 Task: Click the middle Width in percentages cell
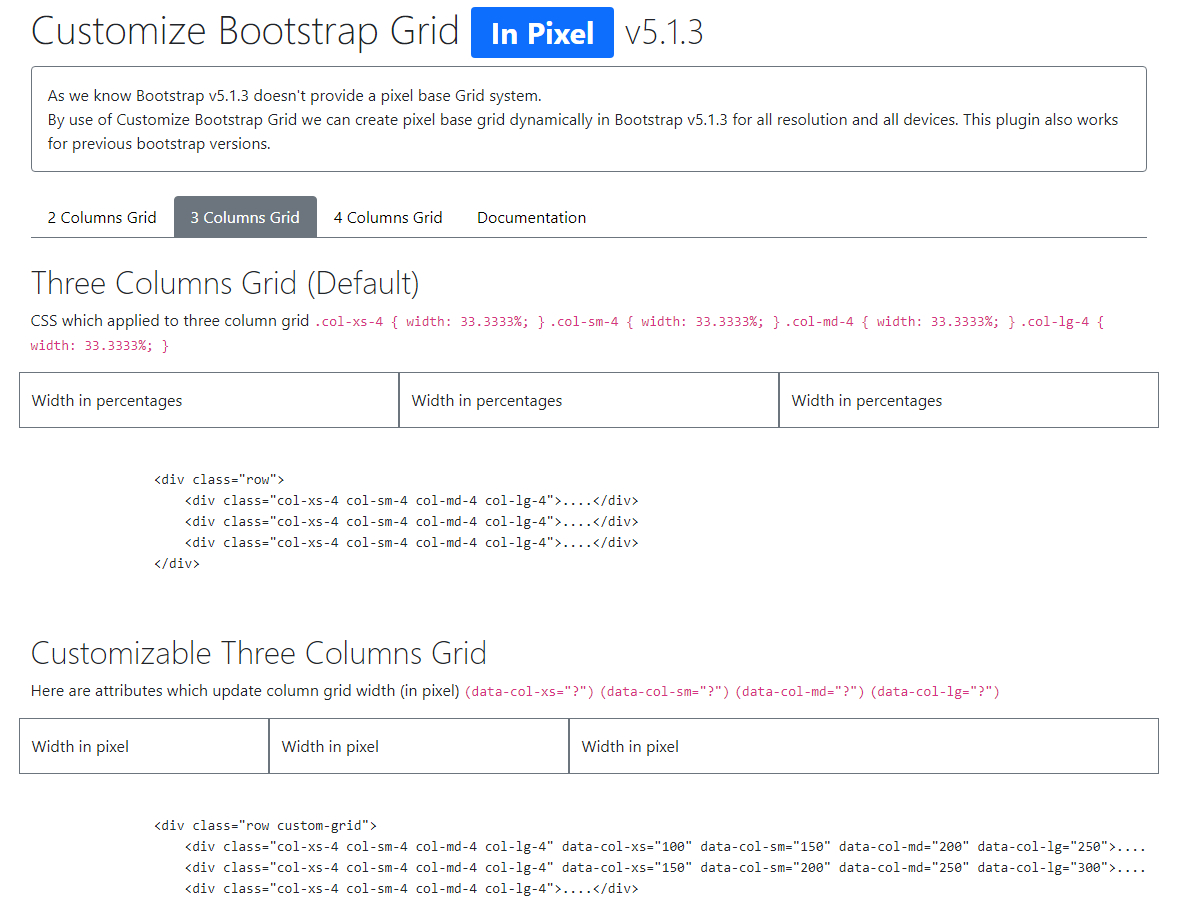coord(589,400)
